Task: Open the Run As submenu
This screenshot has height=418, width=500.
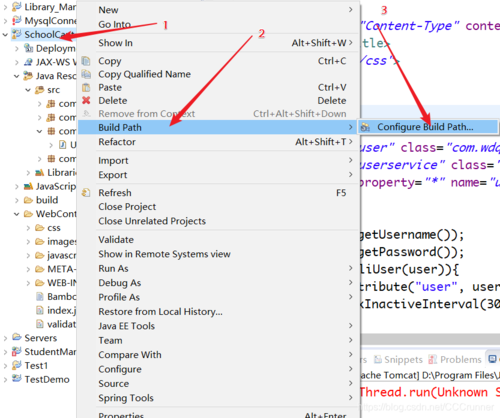Action: click(219, 269)
